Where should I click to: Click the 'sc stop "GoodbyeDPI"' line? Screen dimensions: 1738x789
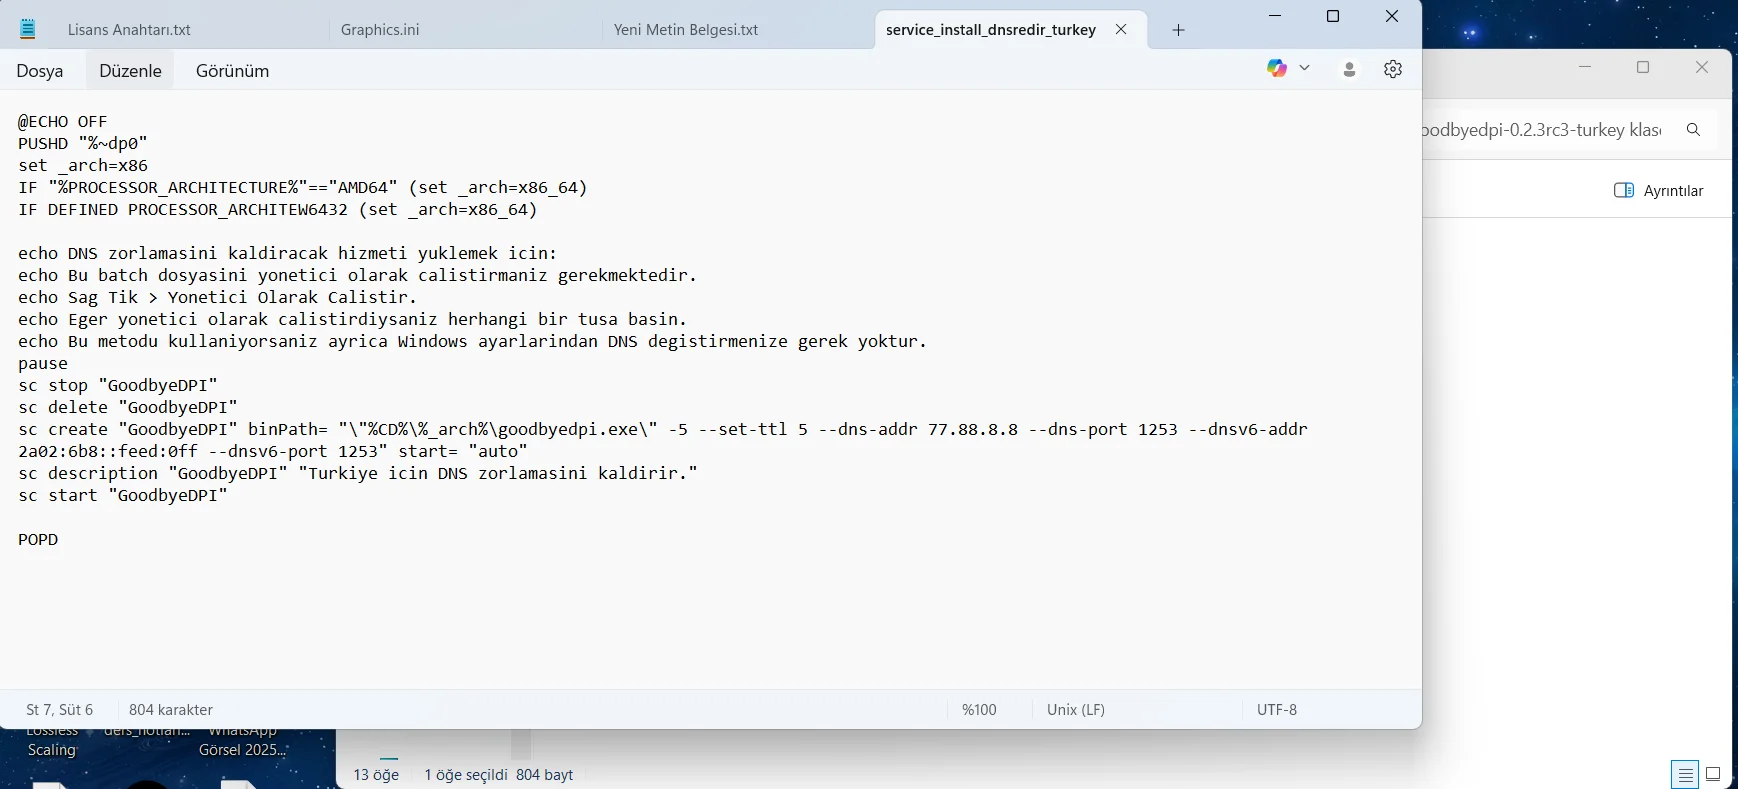[x=118, y=386]
